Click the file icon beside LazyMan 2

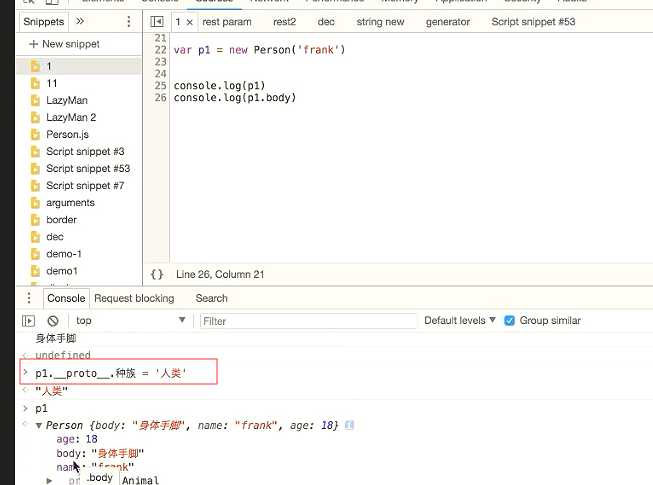point(35,117)
